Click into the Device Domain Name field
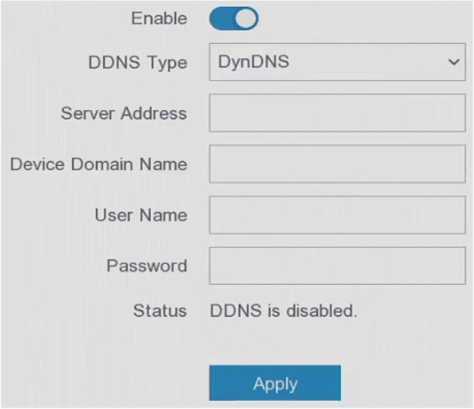The width and height of the screenshot is (474, 409). point(337,164)
